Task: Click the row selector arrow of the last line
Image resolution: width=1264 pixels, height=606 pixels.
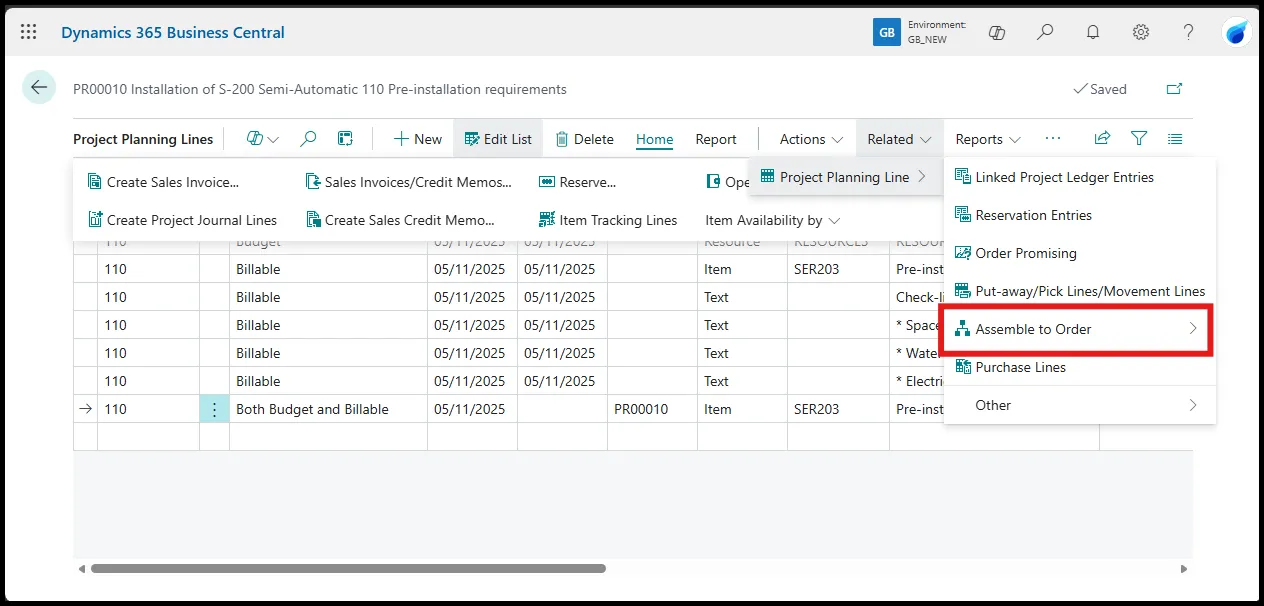Action: (x=85, y=409)
